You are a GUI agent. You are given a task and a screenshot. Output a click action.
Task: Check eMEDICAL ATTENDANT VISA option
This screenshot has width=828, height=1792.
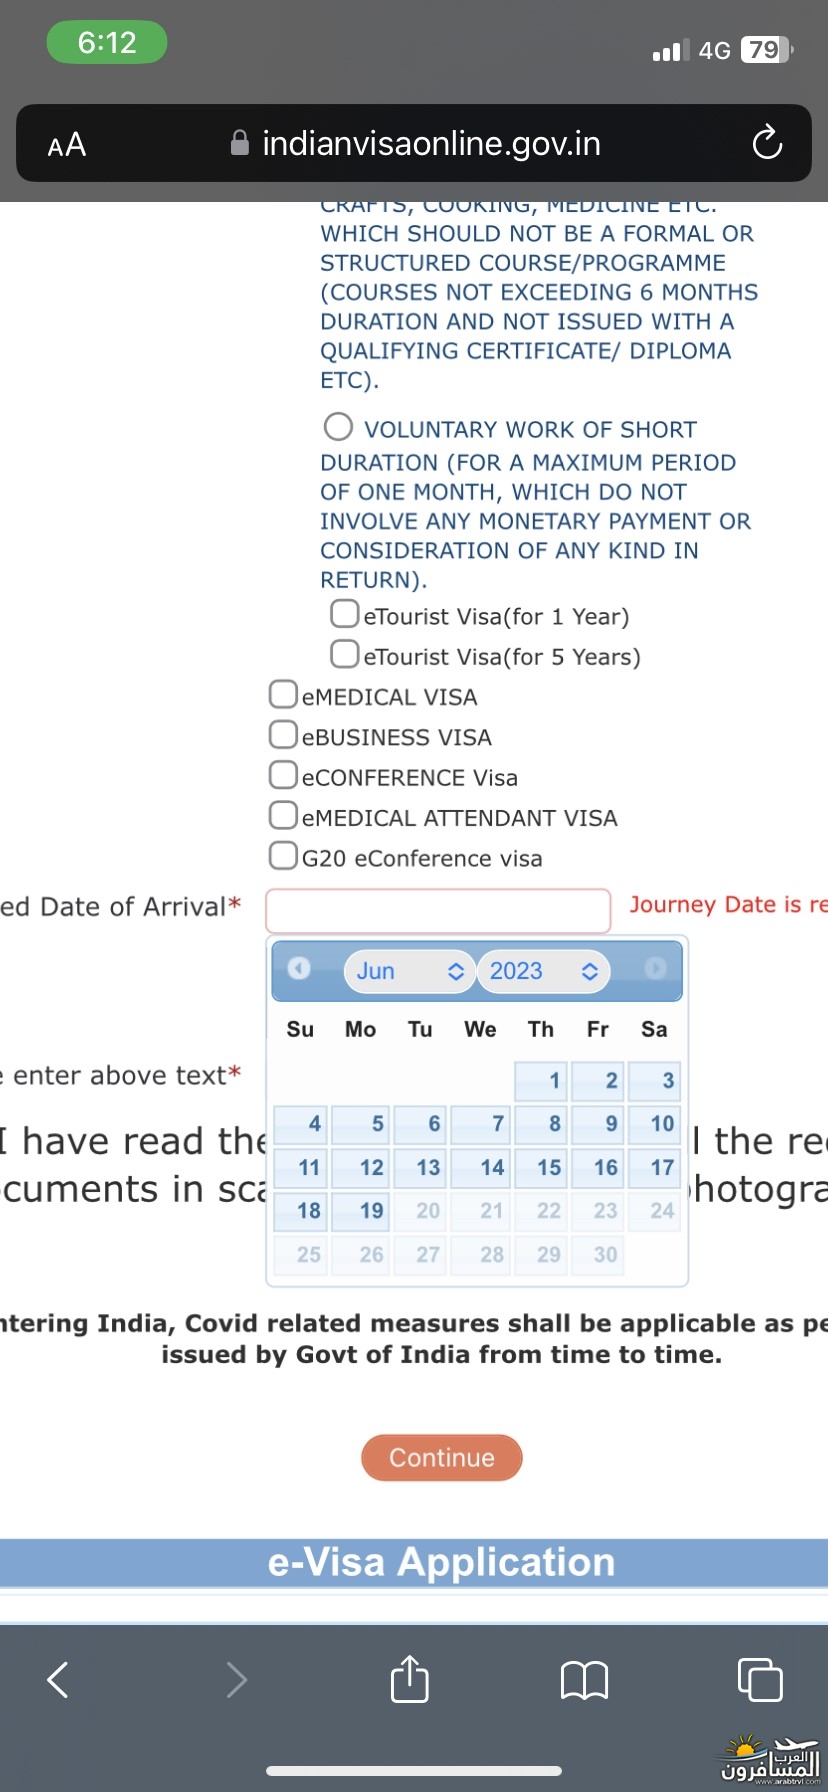283,815
